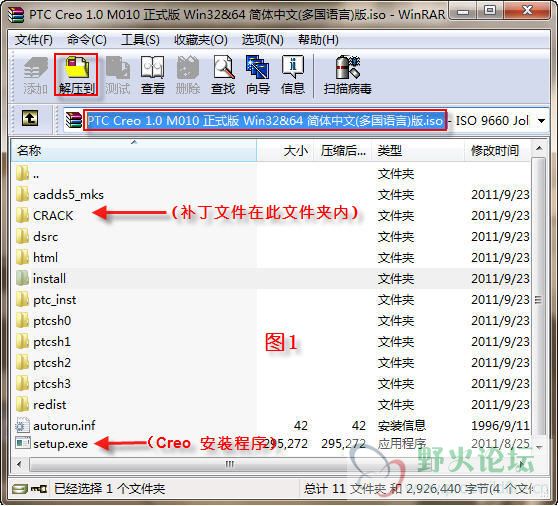This screenshot has width=558, height=506.
Task: Select the ptc_inst folder name
Action: point(54,300)
